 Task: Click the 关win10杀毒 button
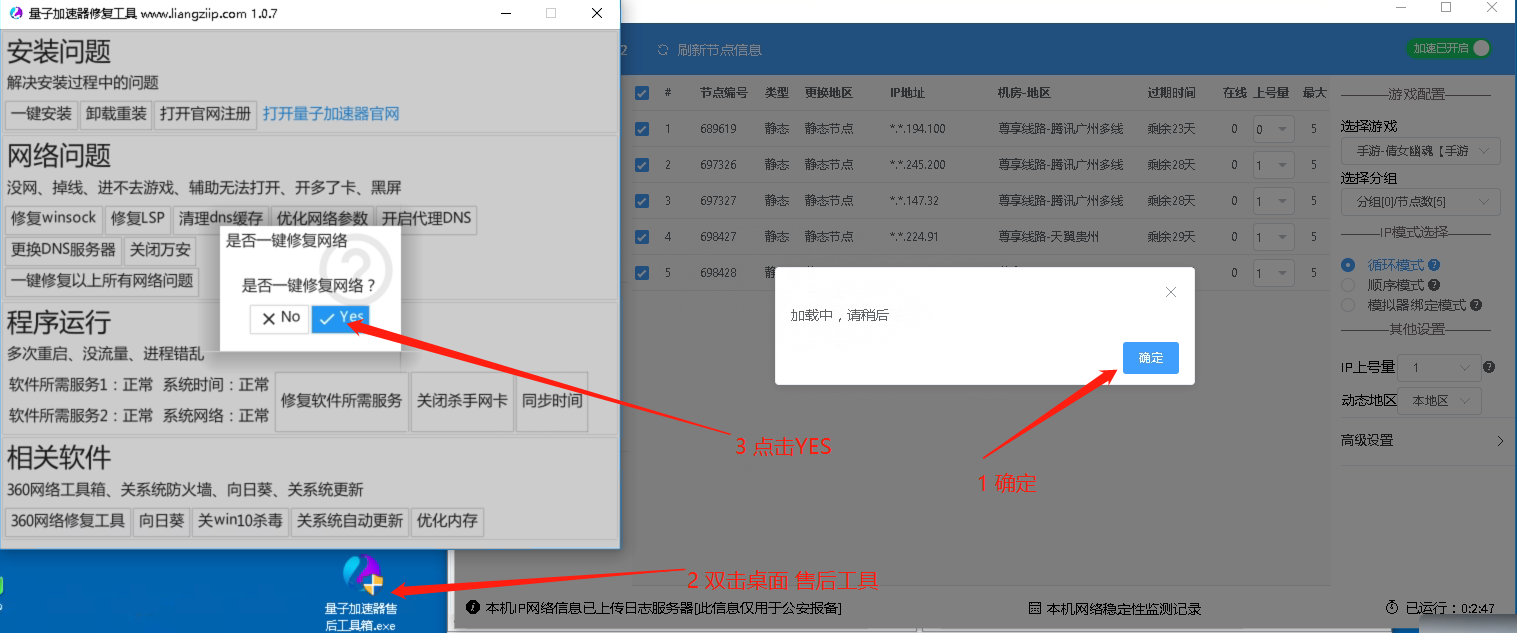pos(240,521)
